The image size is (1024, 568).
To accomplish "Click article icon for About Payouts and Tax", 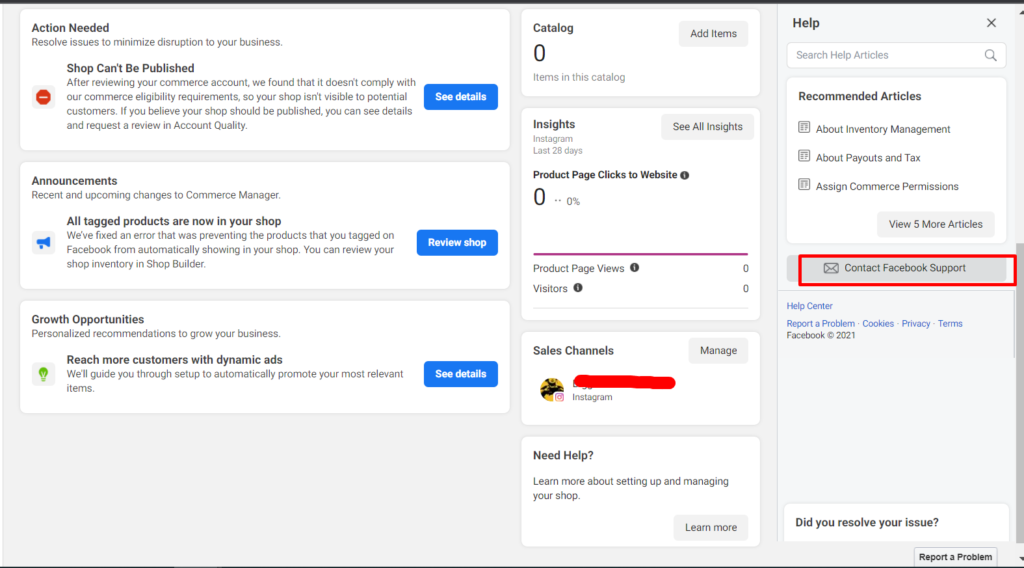I will click(804, 156).
